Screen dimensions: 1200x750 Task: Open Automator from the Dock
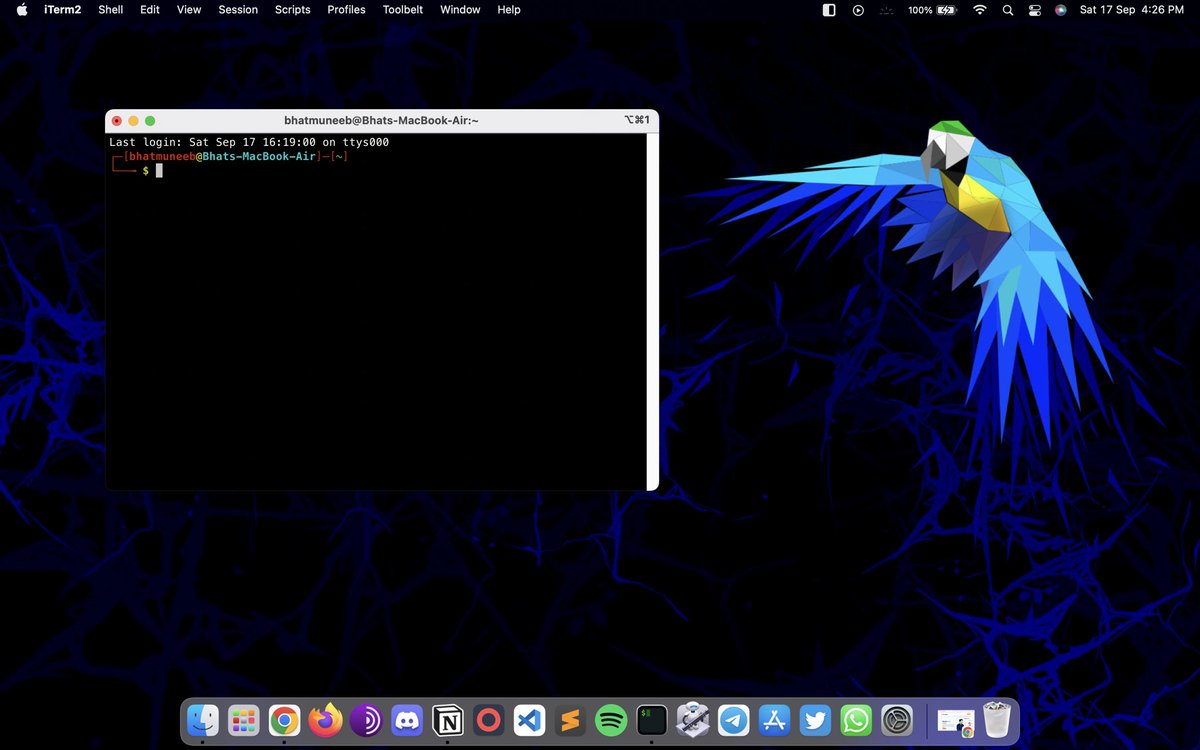pyautogui.click(x=693, y=720)
